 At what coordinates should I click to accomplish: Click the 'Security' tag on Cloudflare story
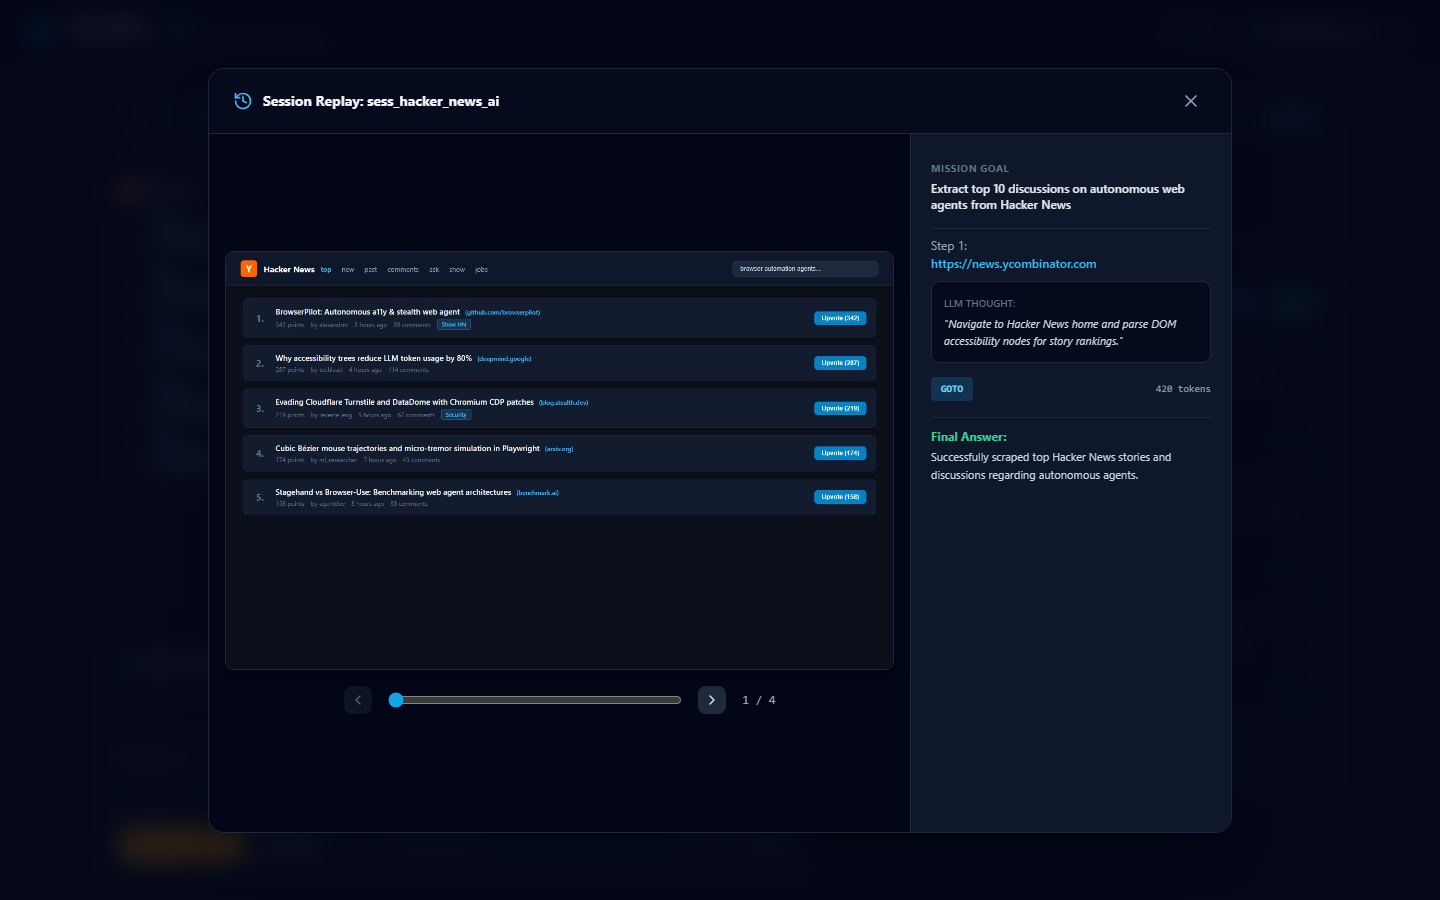tap(456, 415)
